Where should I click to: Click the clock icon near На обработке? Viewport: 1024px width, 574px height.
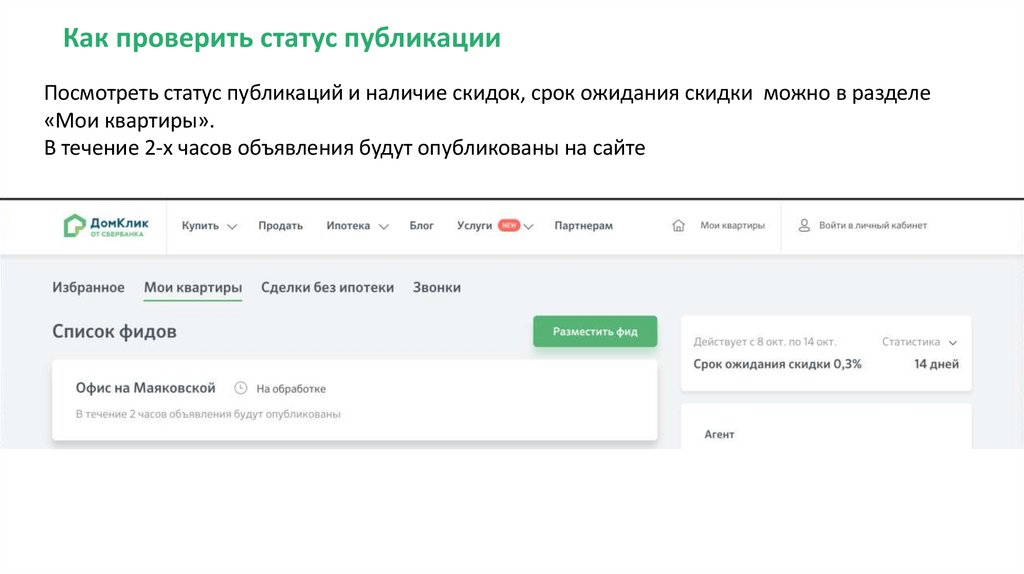(240, 388)
